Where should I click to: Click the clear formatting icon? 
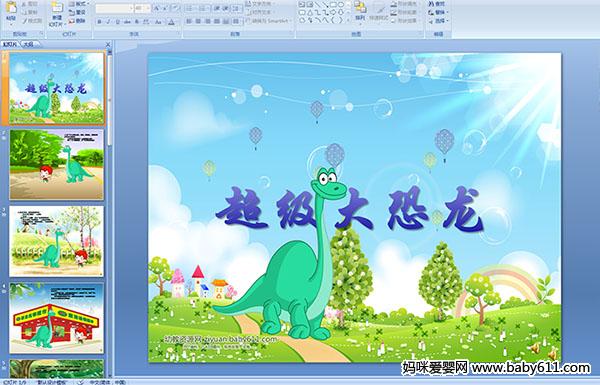tap(176, 8)
